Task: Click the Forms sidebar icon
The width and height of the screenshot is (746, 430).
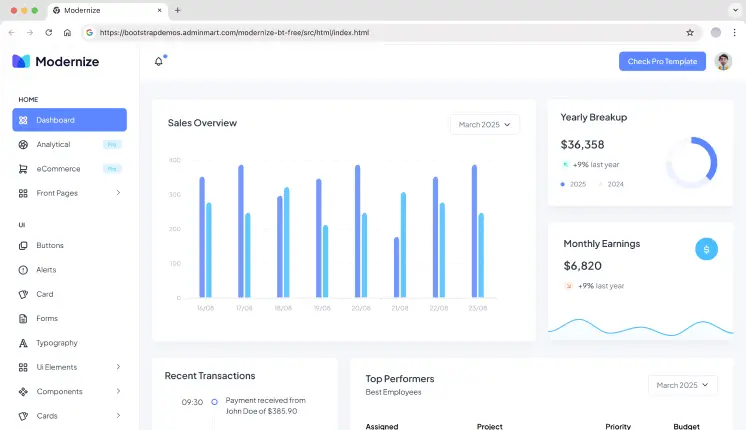Action: [x=23, y=319]
